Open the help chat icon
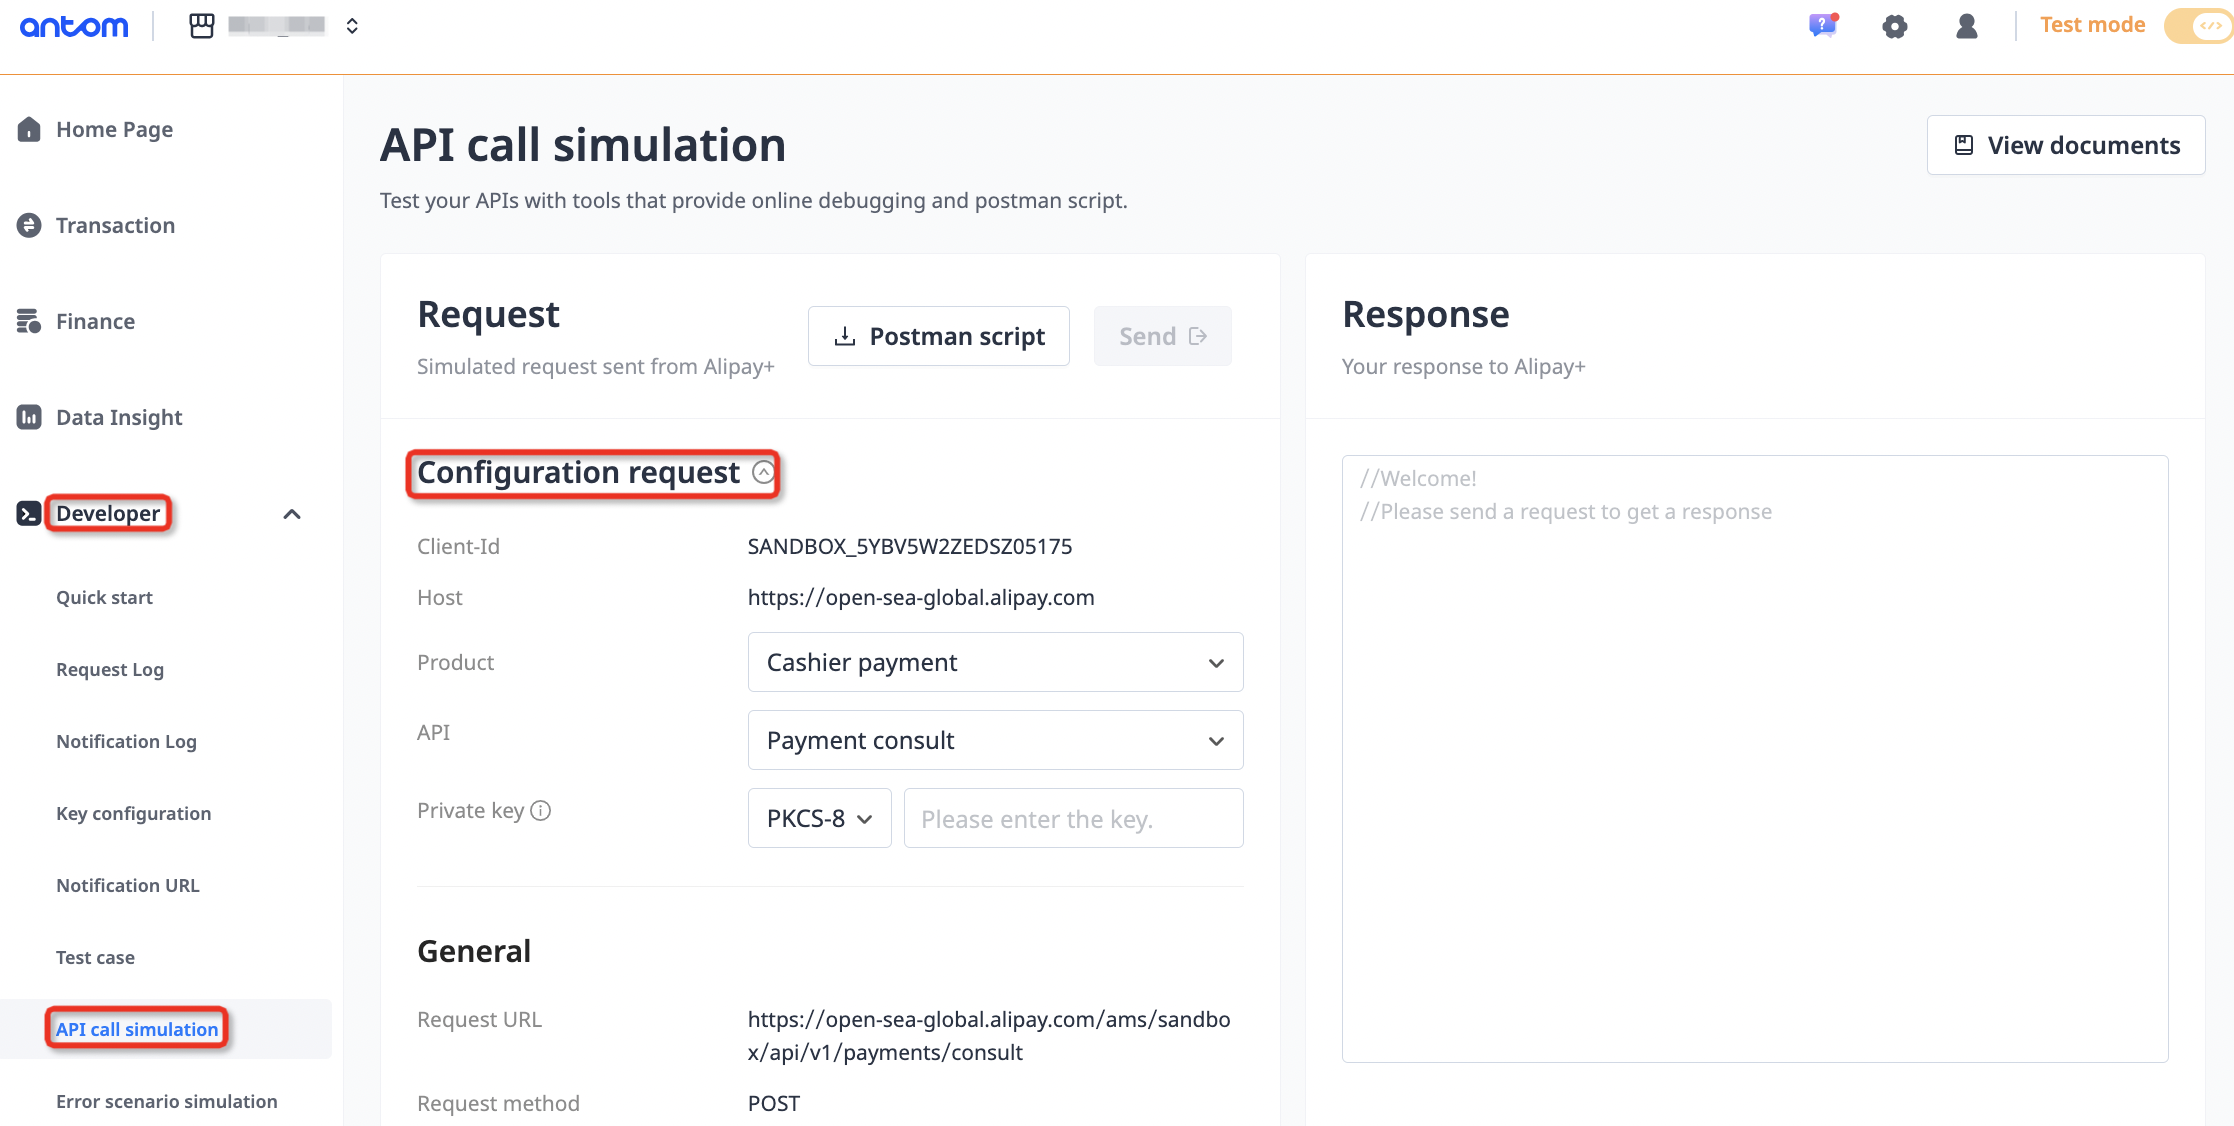The image size is (2234, 1126). click(1822, 26)
